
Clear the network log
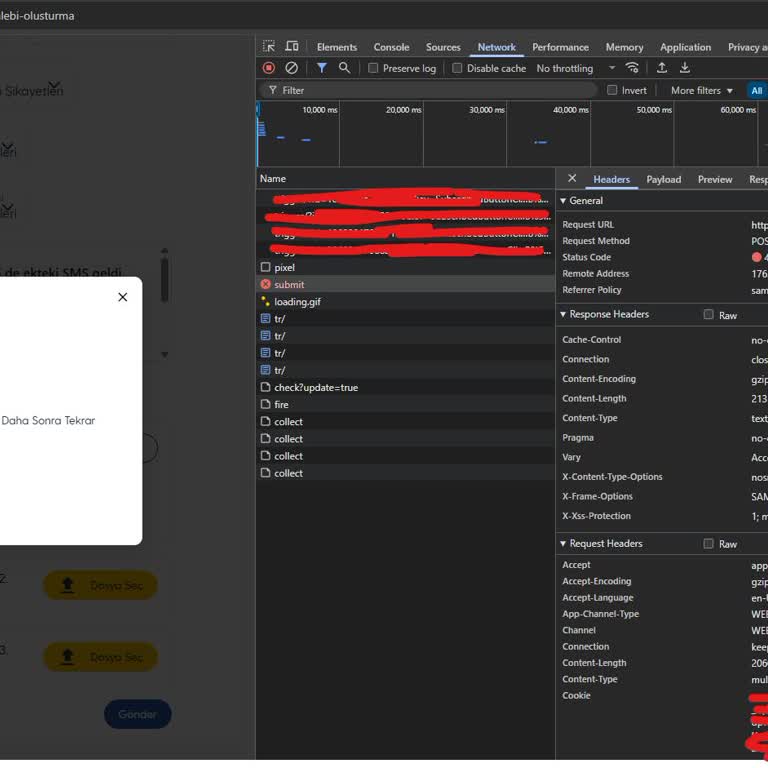[292, 68]
